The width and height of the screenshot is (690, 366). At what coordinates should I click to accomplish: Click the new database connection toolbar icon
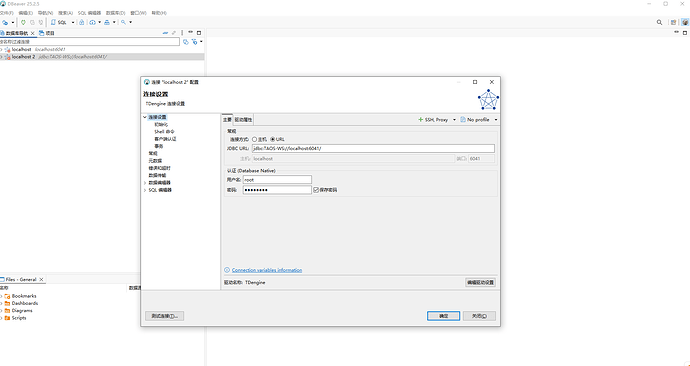coord(5,22)
